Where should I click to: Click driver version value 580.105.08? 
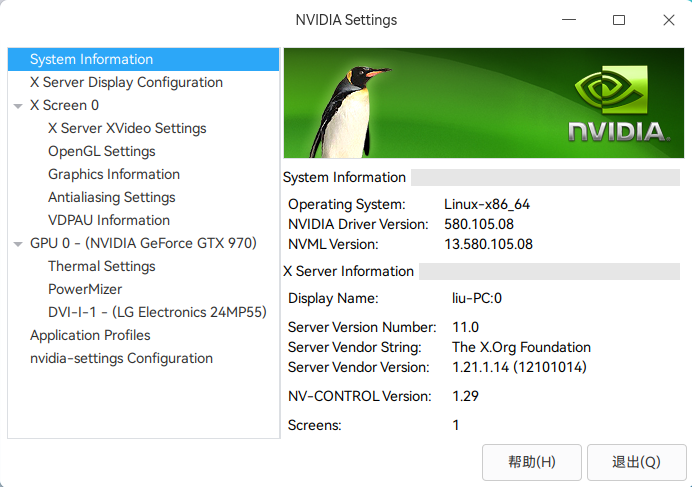pos(479,224)
